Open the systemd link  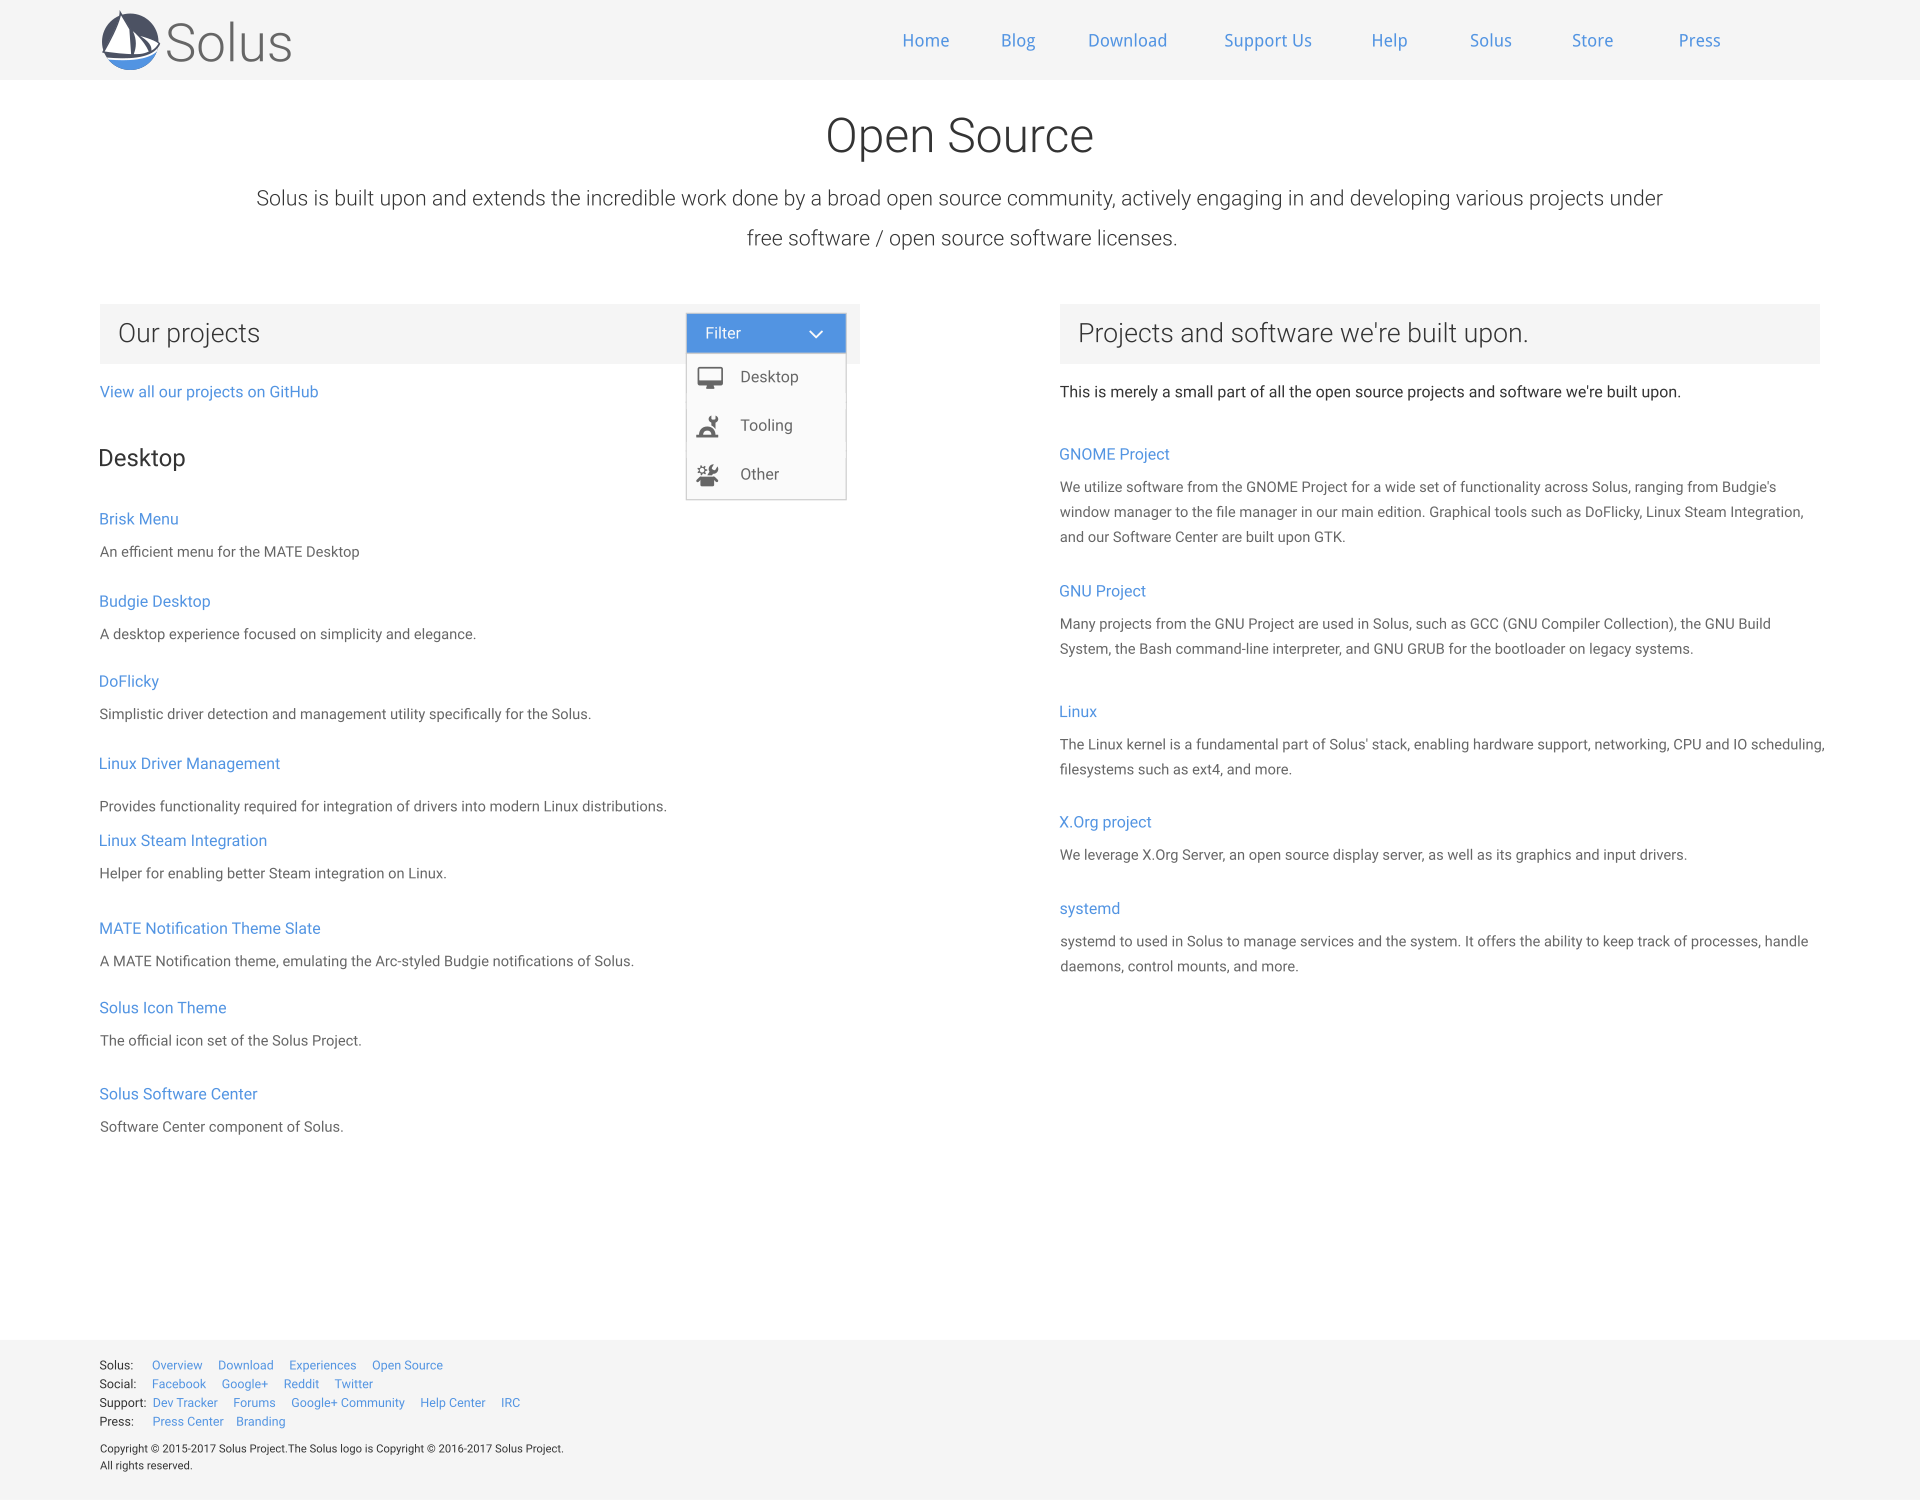(1090, 909)
